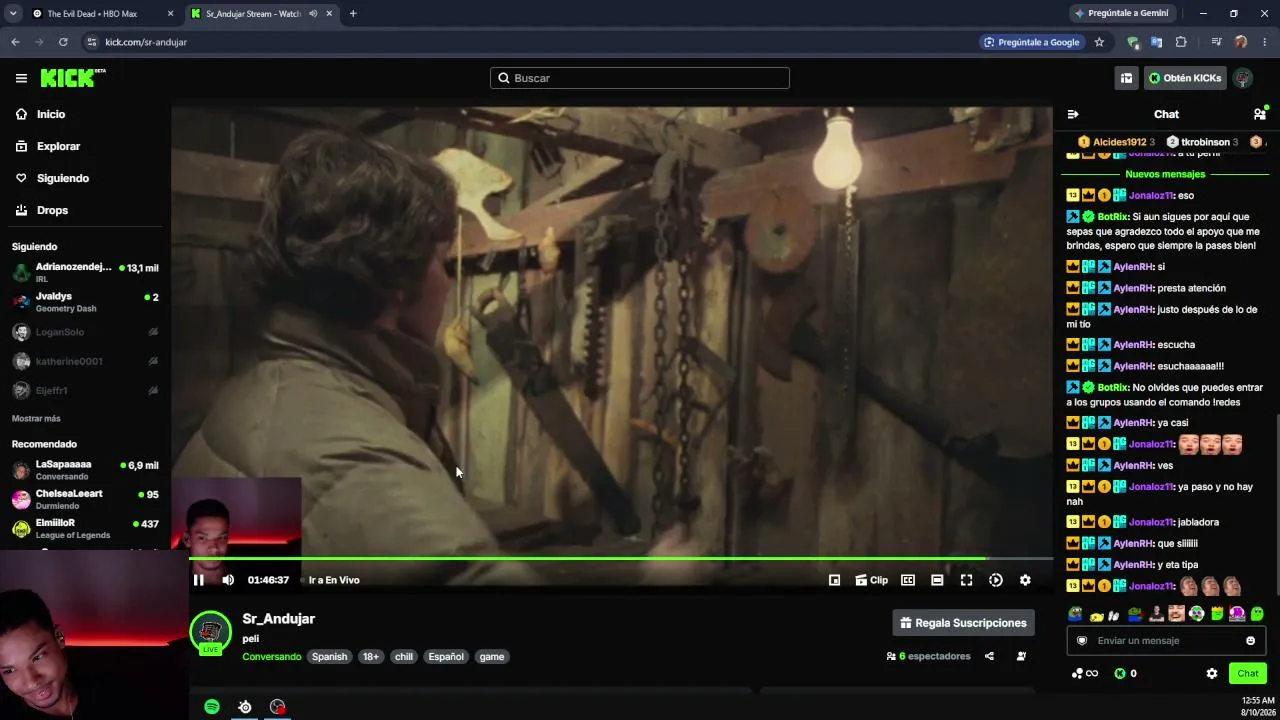Click the stream progress bar
The height and width of the screenshot is (720, 1280).
click(x=621, y=558)
